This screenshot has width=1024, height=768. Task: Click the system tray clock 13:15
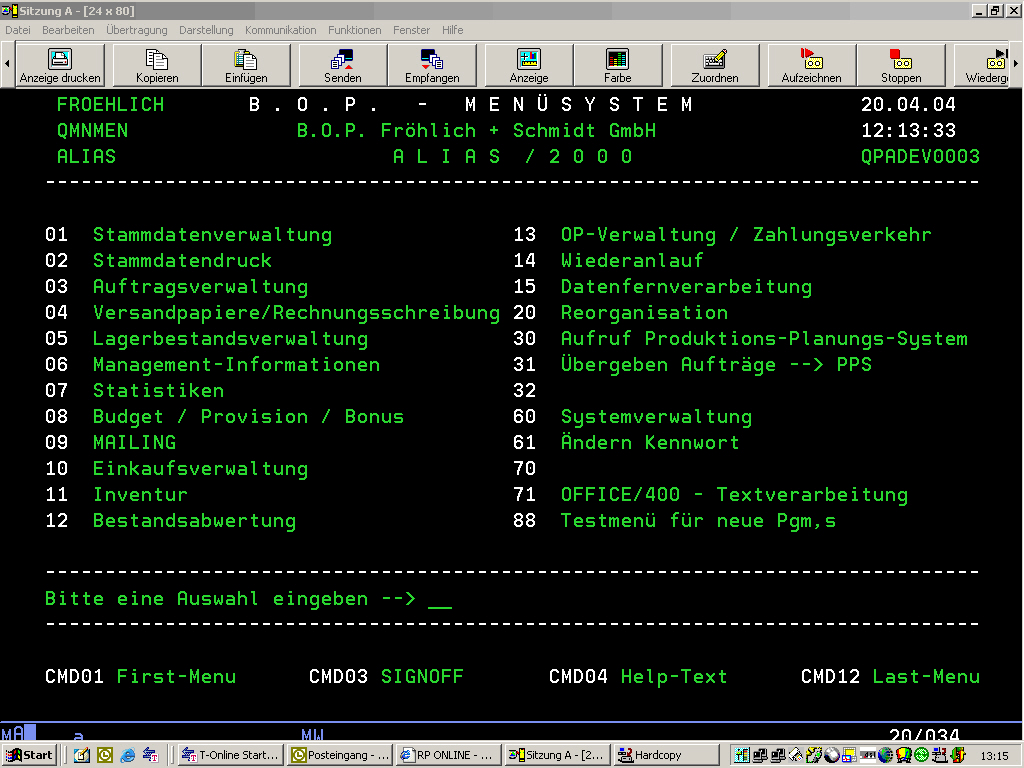click(x=994, y=756)
